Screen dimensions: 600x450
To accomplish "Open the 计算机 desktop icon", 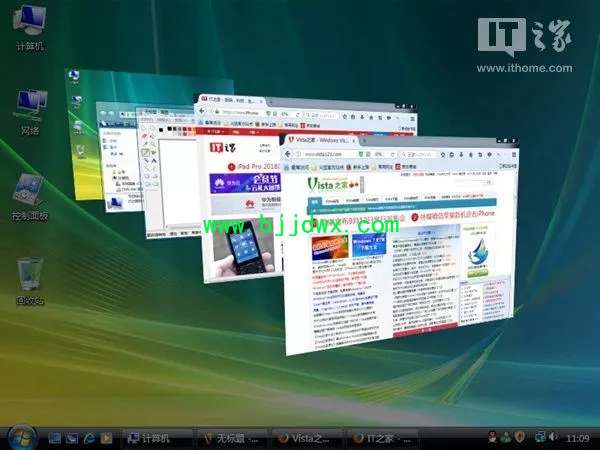I will point(30,28).
